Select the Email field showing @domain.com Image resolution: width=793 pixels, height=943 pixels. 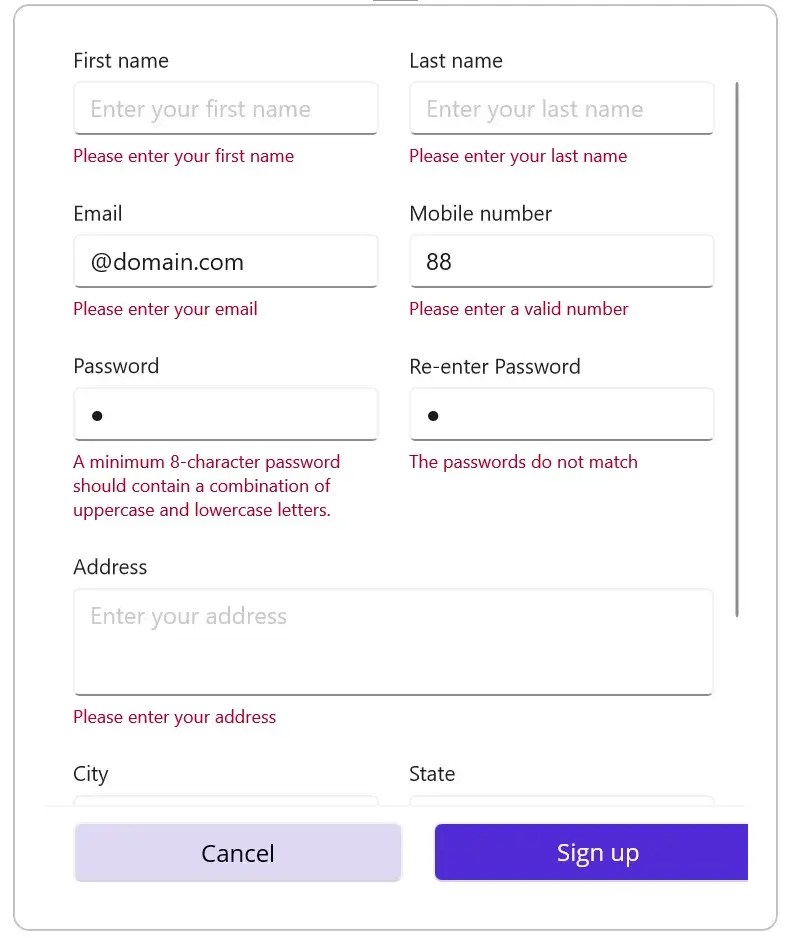pyautogui.click(x=225, y=261)
